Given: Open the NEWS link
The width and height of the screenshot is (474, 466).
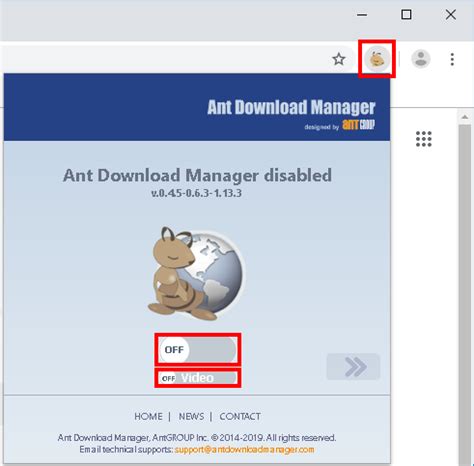Looking at the screenshot, I should click(191, 416).
